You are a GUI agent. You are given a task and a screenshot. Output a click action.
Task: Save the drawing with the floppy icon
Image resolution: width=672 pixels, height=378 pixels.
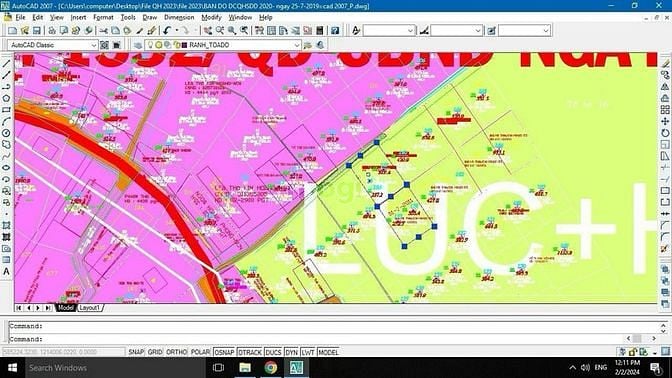click(36, 30)
